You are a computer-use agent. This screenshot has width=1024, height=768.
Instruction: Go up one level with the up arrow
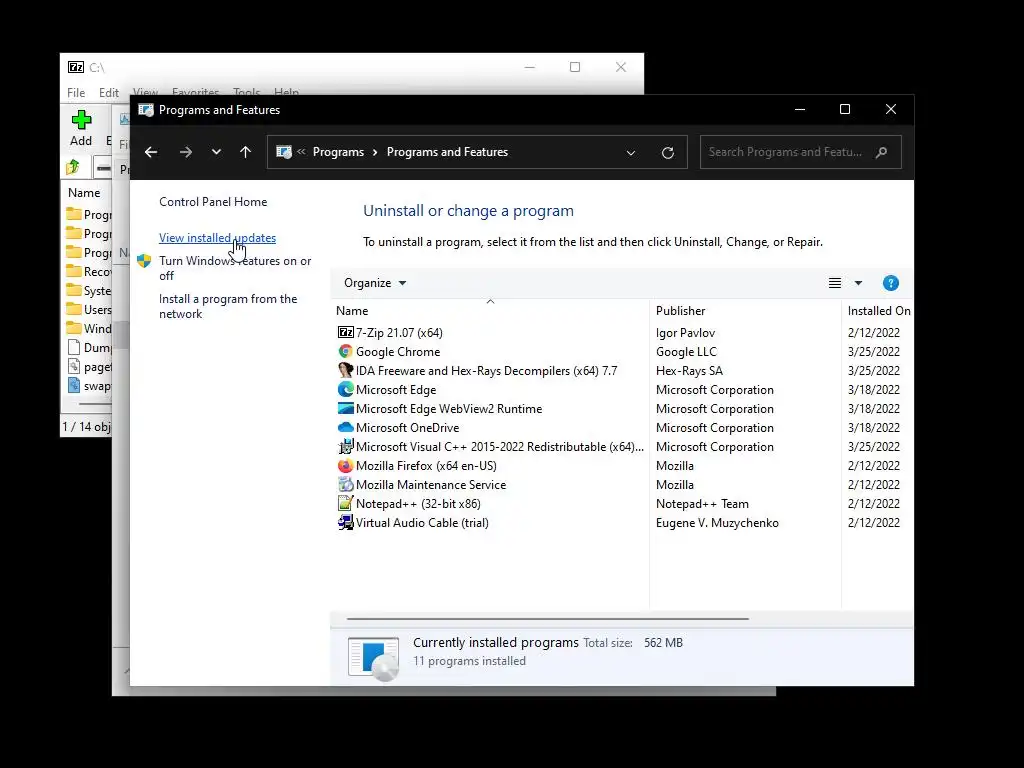[246, 152]
